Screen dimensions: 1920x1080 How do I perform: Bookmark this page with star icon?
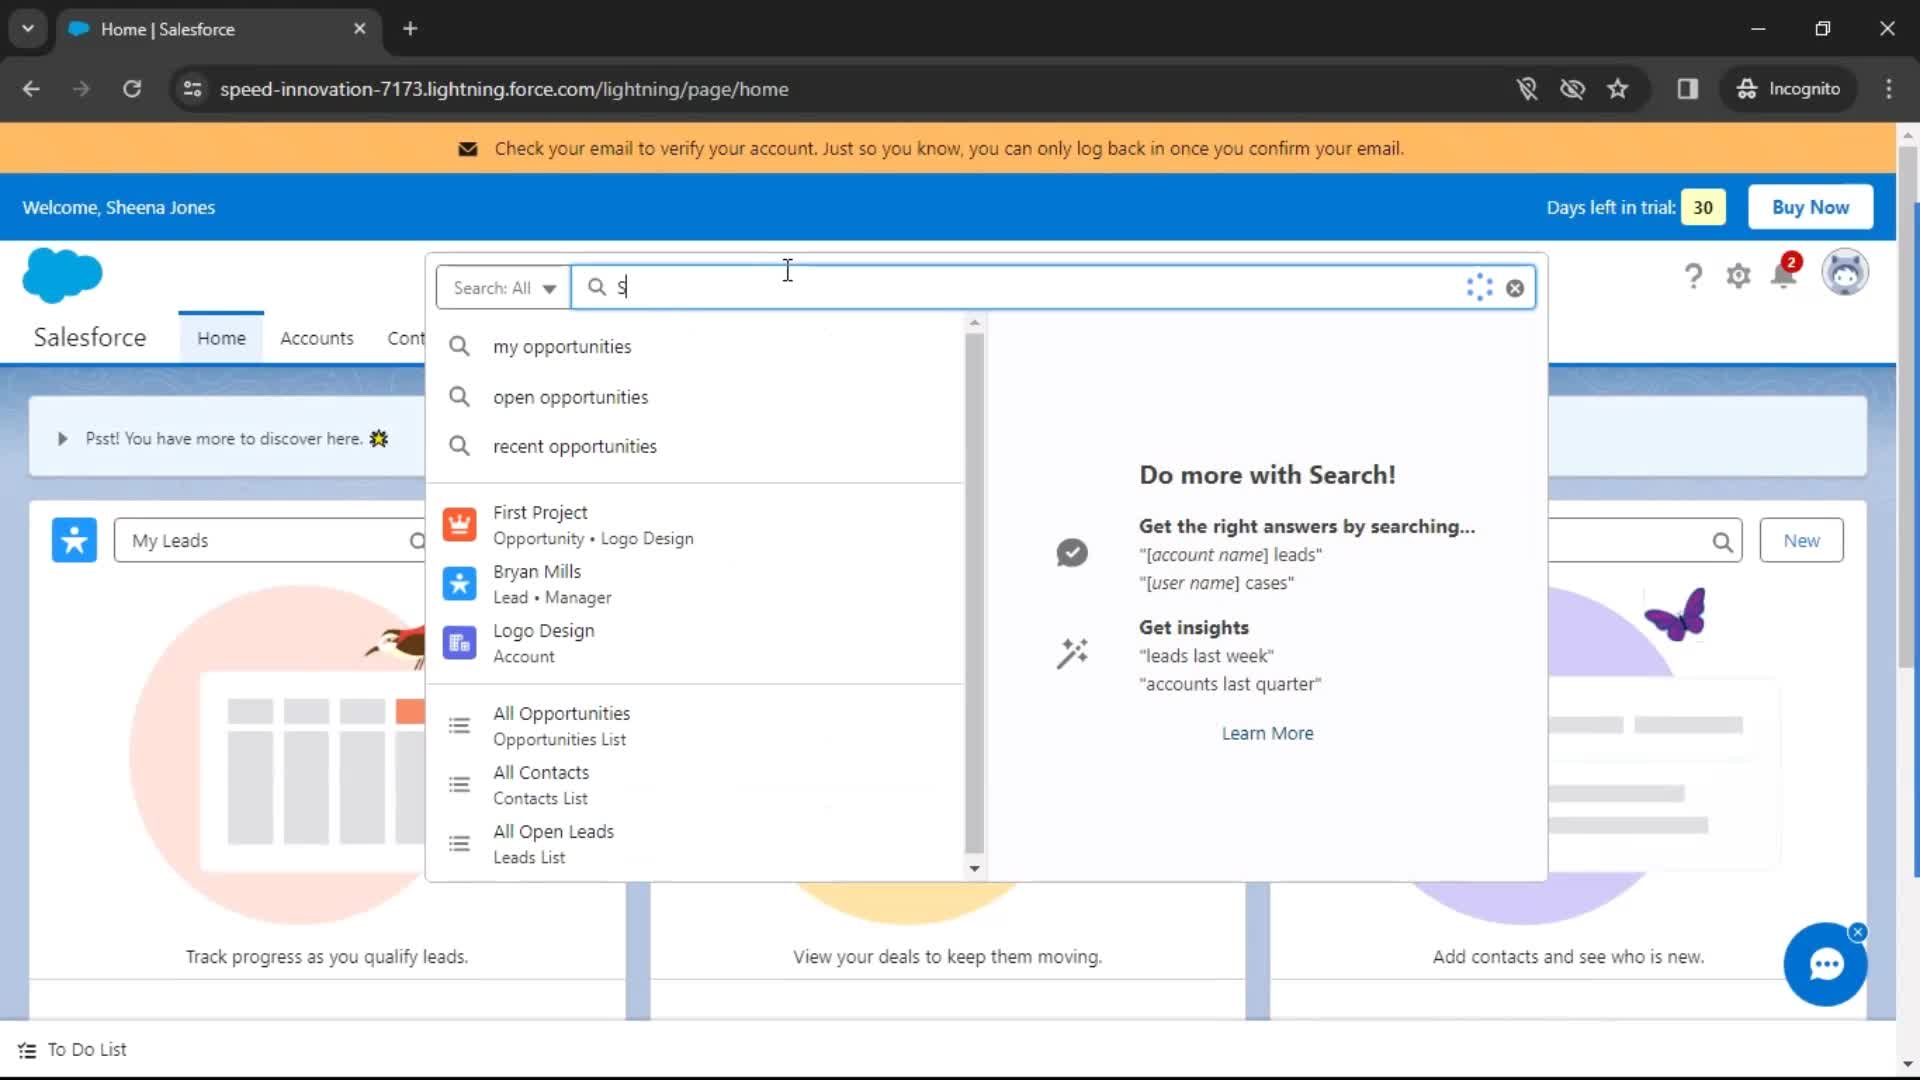pos(1618,89)
